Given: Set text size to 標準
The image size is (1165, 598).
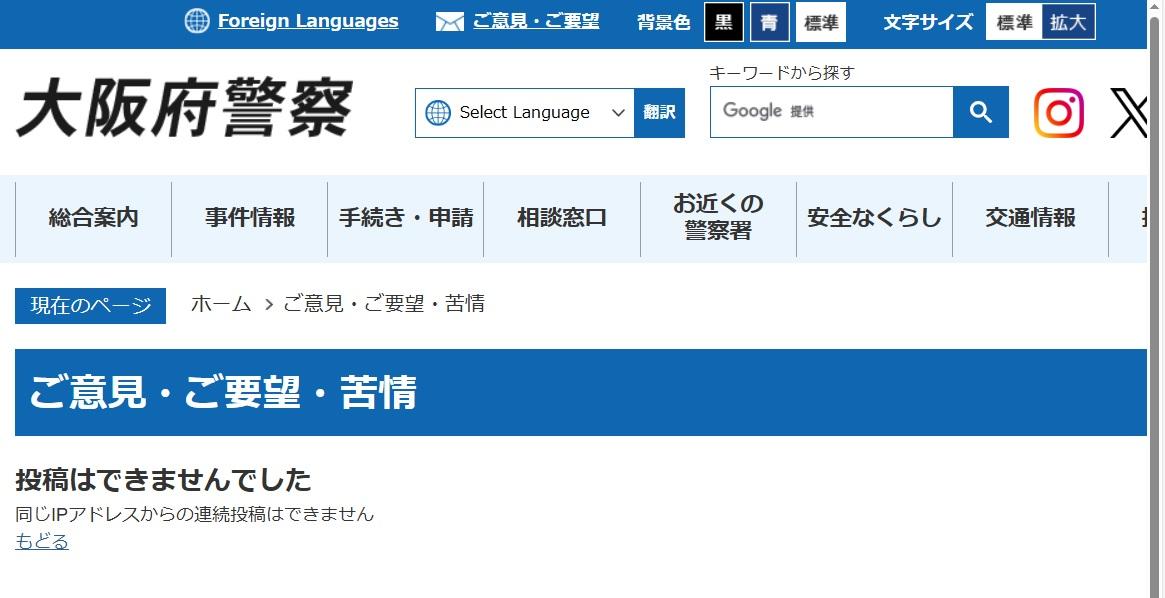Looking at the screenshot, I should pyautogui.click(x=1014, y=22).
